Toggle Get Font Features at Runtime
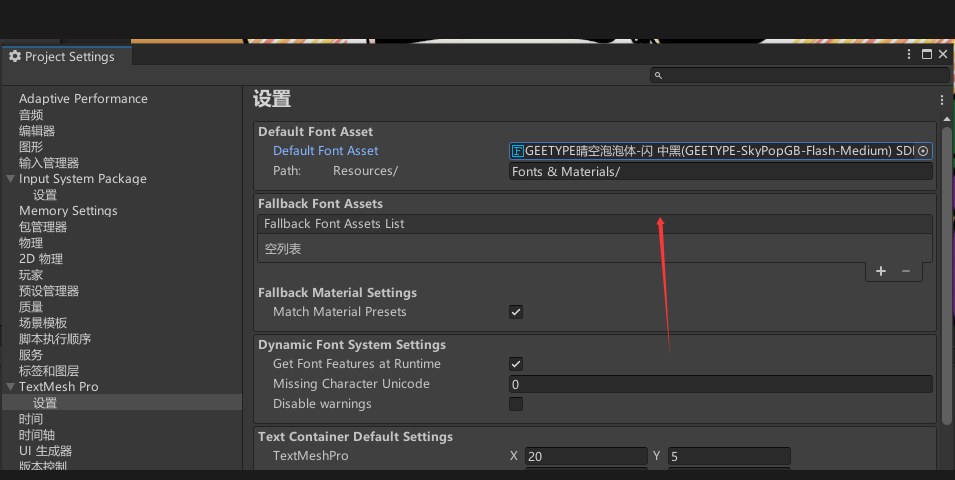The width and height of the screenshot is (955, 480). [x=516, y=364]
